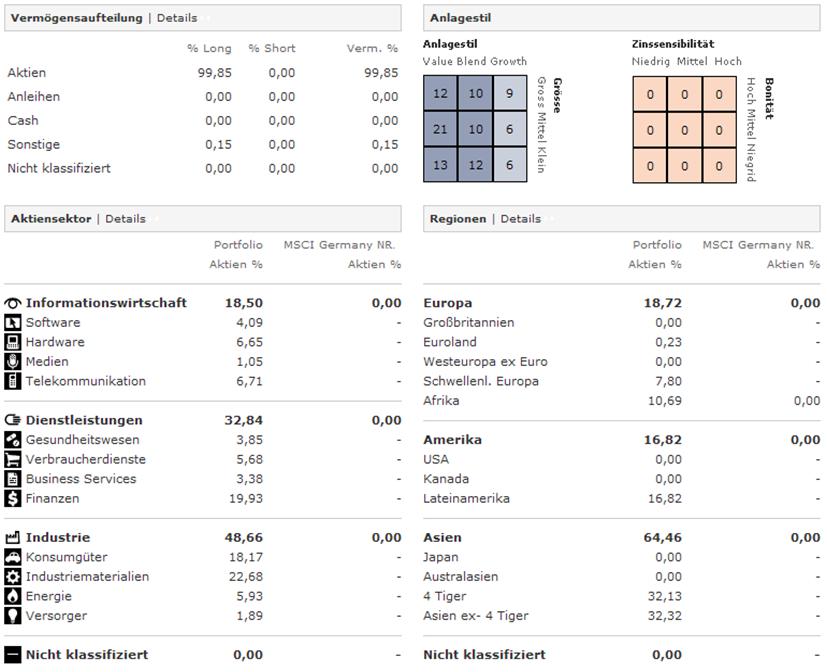Click the Finanzen dollar icon
This screenshot has width=827, height=672.
[x=13, y=498]
